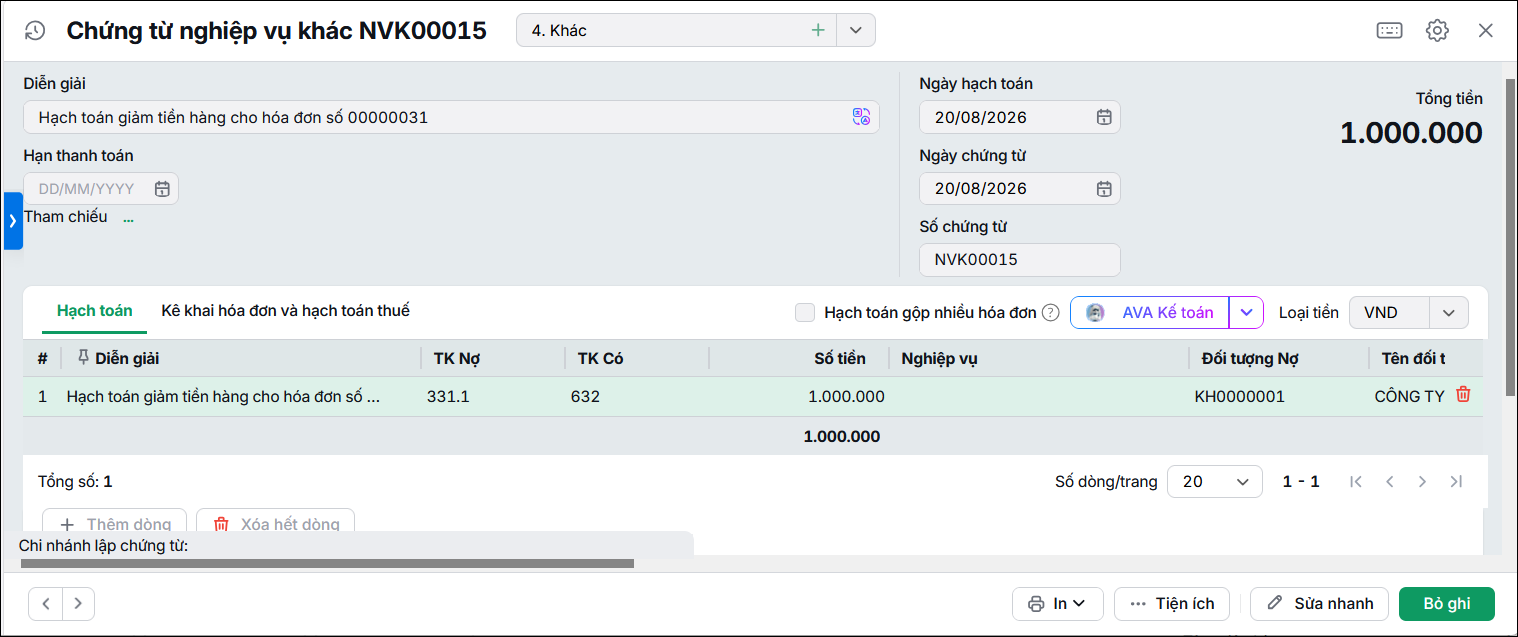Viewport: 1518px width, 637px height.
Task: Click the keyboard shortcuts icon
Action: [1389, 30]
